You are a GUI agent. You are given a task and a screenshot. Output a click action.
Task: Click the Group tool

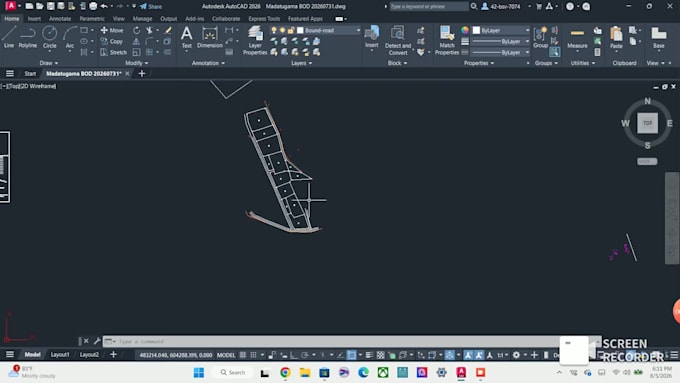[540, 37]
